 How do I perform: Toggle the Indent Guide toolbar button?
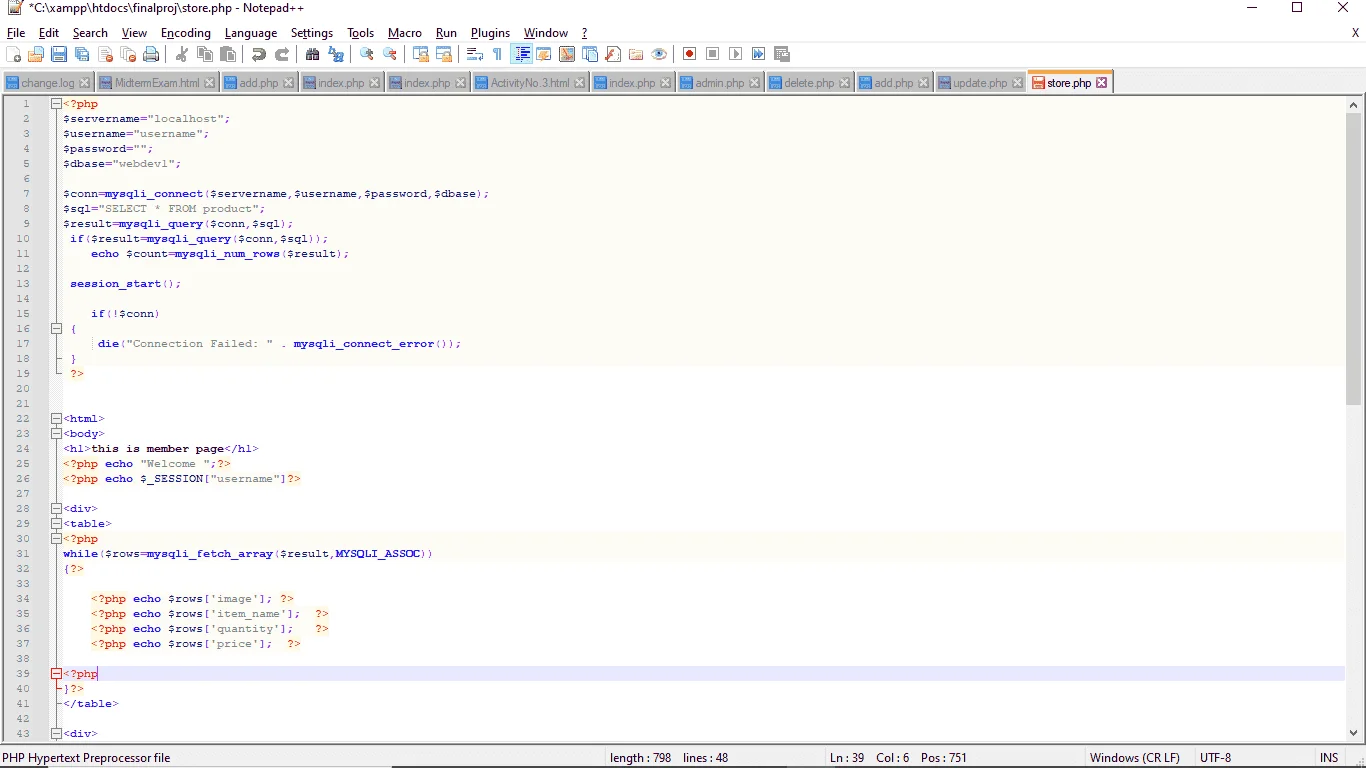point(521,54)
